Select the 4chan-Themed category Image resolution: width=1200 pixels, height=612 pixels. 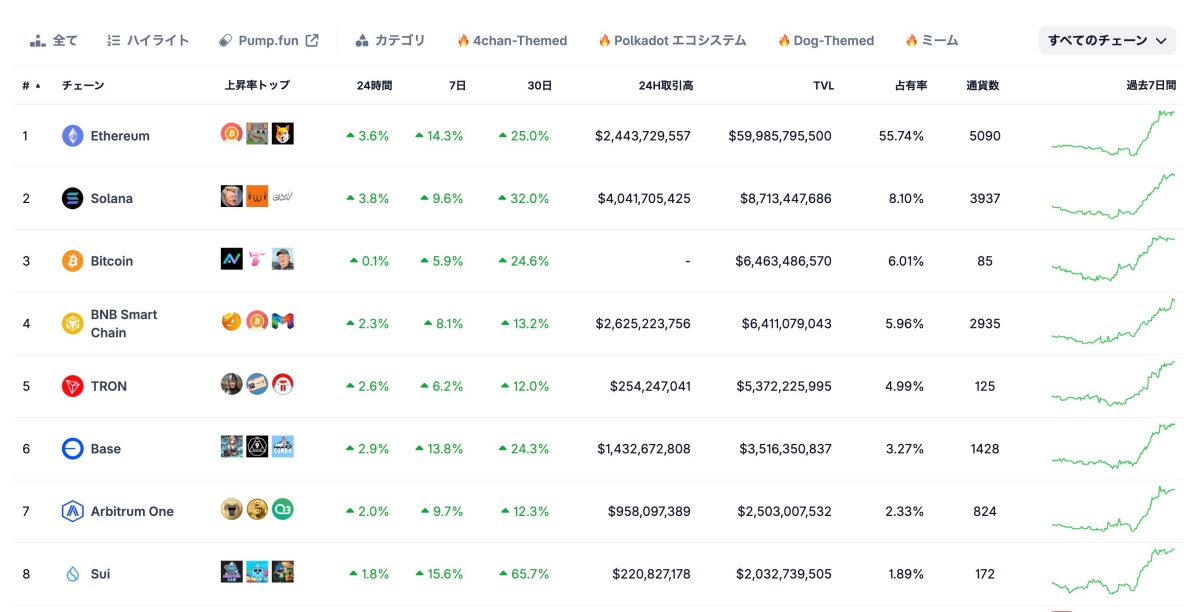[x=512, y=41]
